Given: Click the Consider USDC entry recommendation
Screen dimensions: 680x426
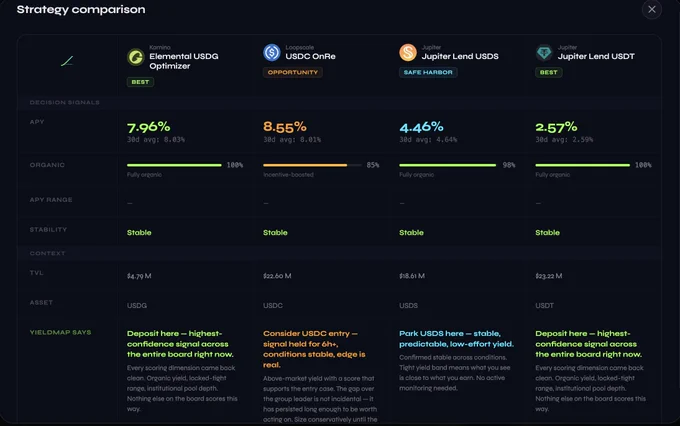Looking at the screenshot, I should [x=314, y=349].
